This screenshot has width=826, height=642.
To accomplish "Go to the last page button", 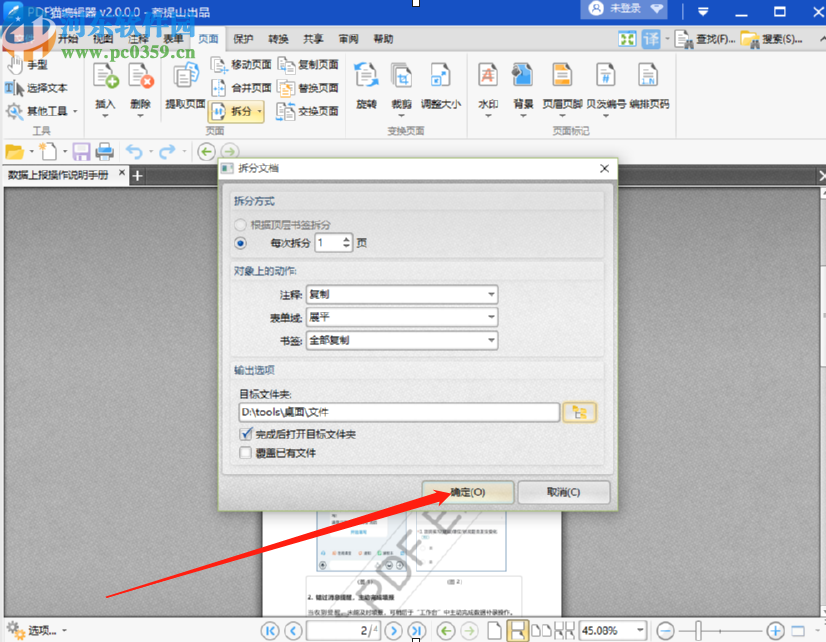I will pyautogui.click(x=416, y=630).
